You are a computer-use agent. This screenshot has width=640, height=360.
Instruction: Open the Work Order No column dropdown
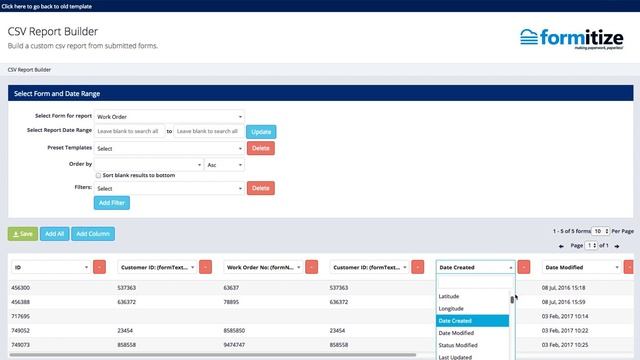pyautogui.click(x=263, y=267)
